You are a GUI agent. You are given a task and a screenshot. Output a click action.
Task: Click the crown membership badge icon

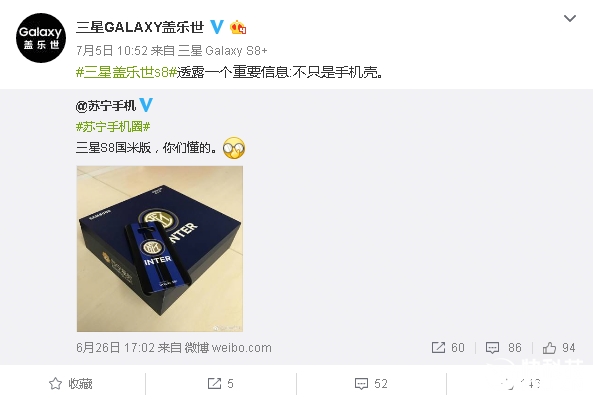point(238,27)
